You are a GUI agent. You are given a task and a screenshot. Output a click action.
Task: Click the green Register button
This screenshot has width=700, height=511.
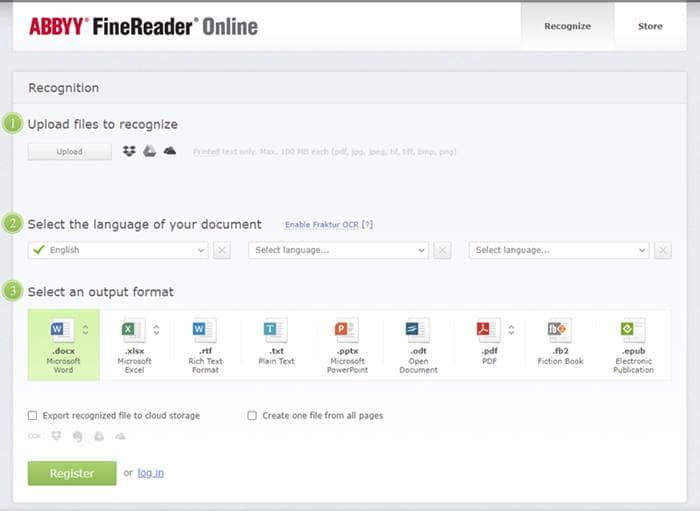72,473
